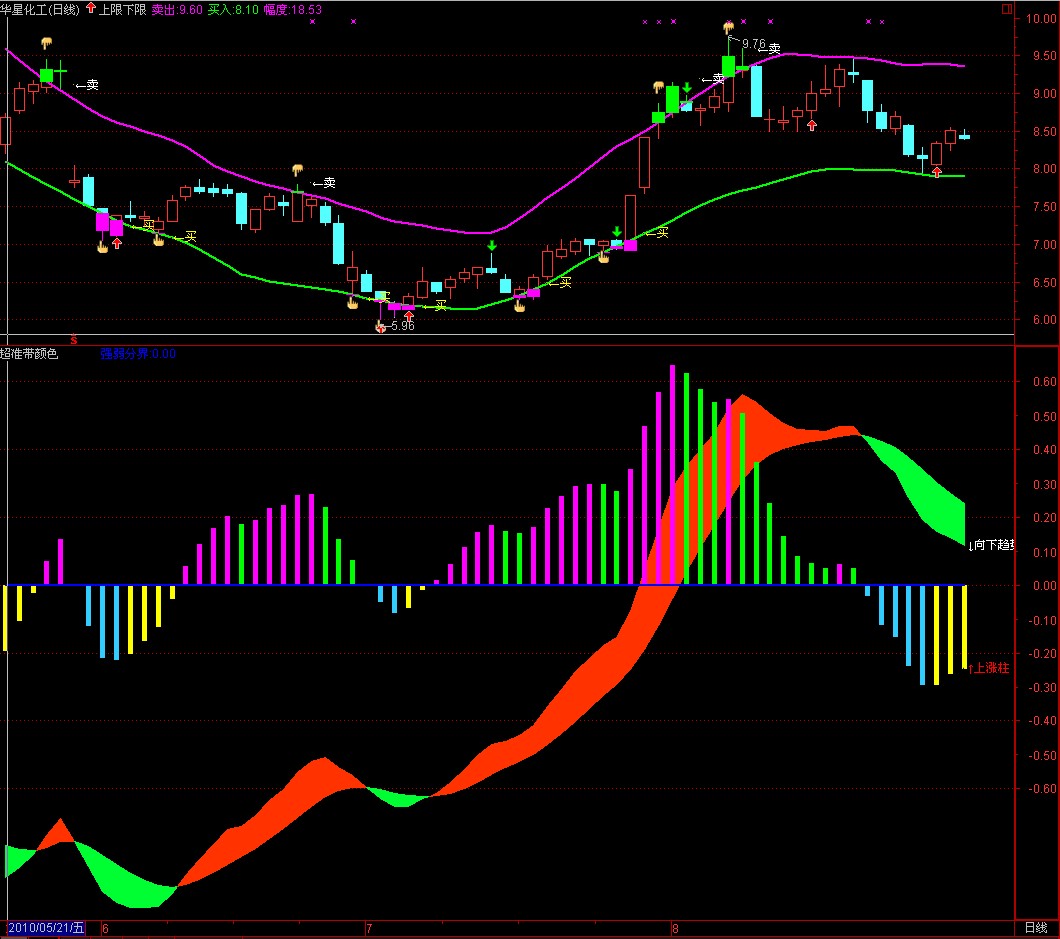1060x939 pixels.
Task: Click the red square icon at chart top-right corner
Action: click(1007, 9)
